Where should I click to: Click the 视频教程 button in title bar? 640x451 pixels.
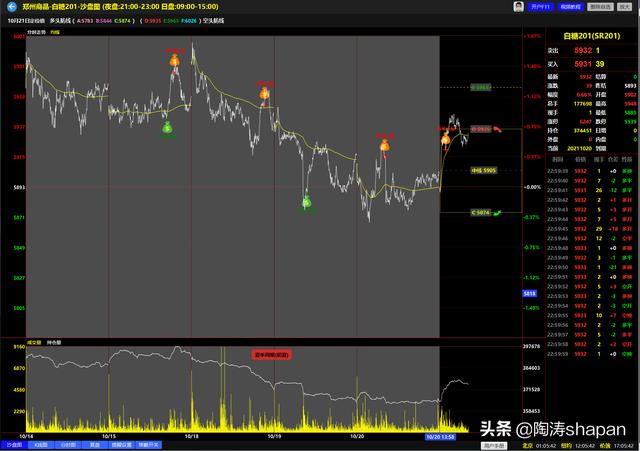[x=571, y=6]
